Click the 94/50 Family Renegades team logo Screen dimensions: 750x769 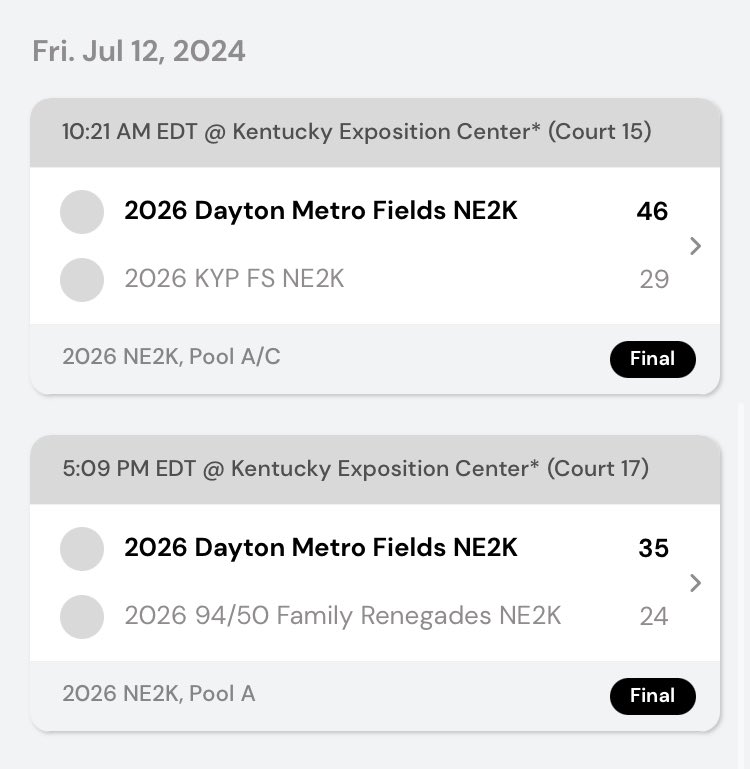coord(82,616)
